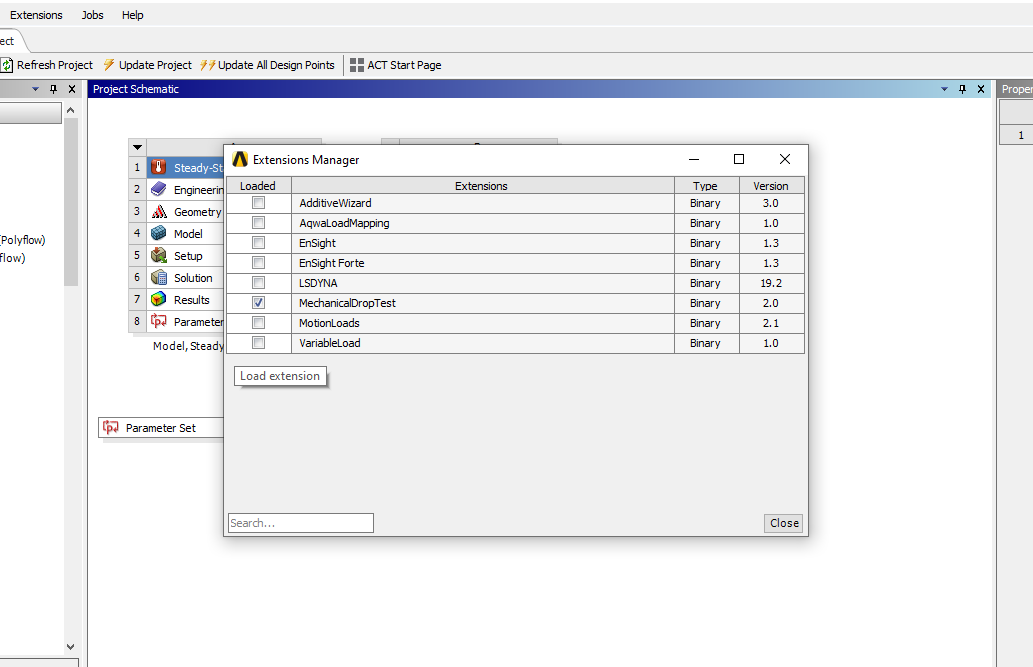Uncheck the MechanicalDropTest extension checkbox
Viewport: 1033px width, 667px height.
coord(258,303)
